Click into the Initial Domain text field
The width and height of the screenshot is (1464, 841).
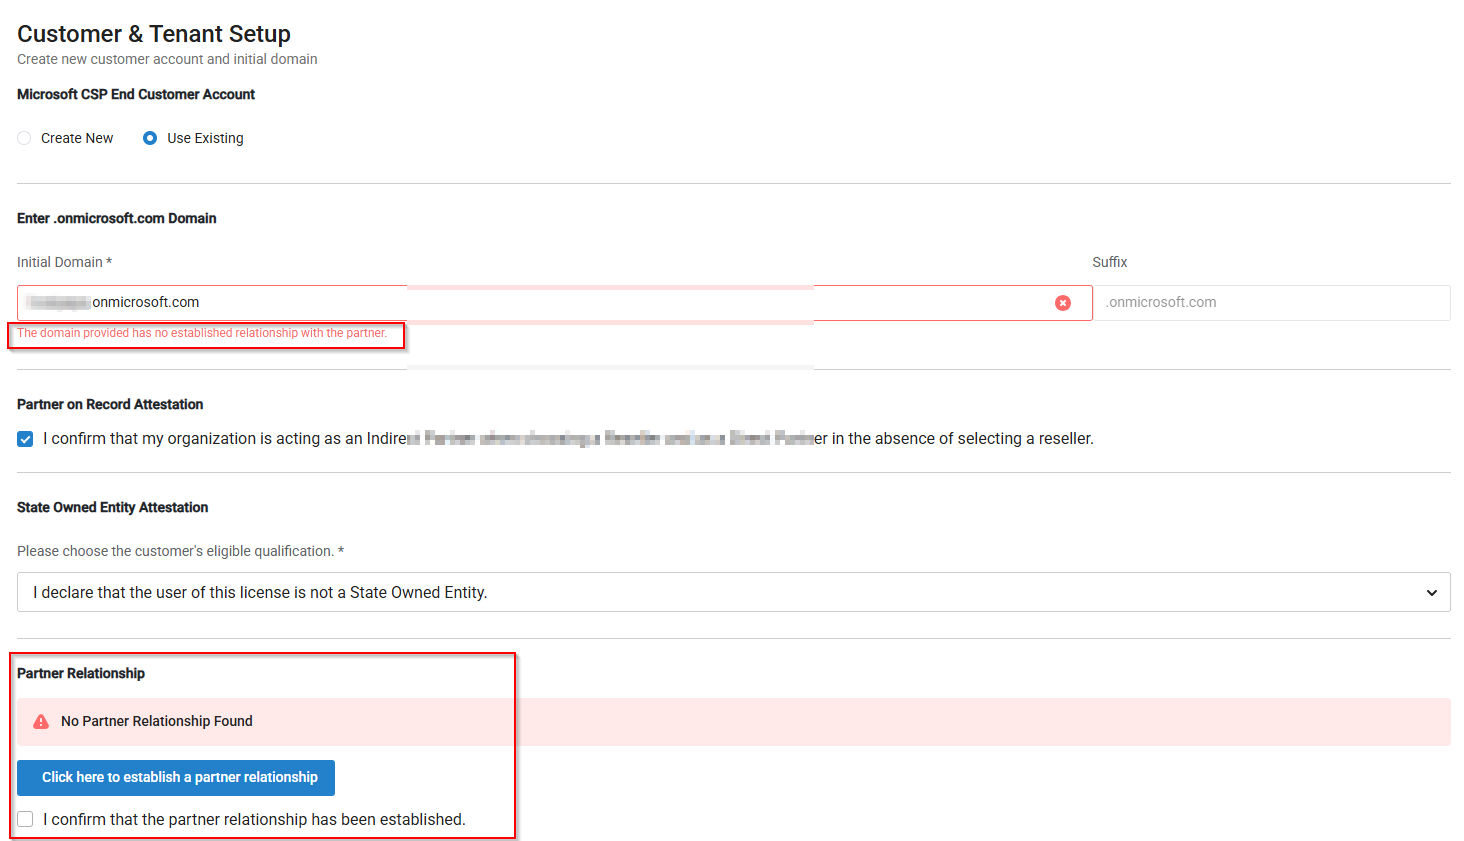click(x=600, y=303)
